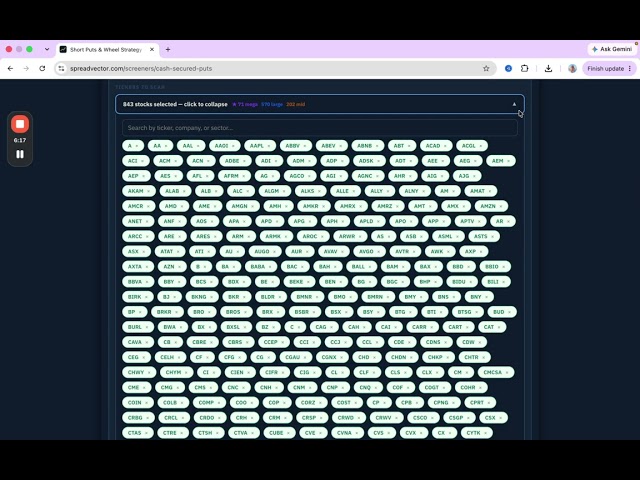
Task: Collapse the 843 stocks selected panel
Action: coord(320,104)
